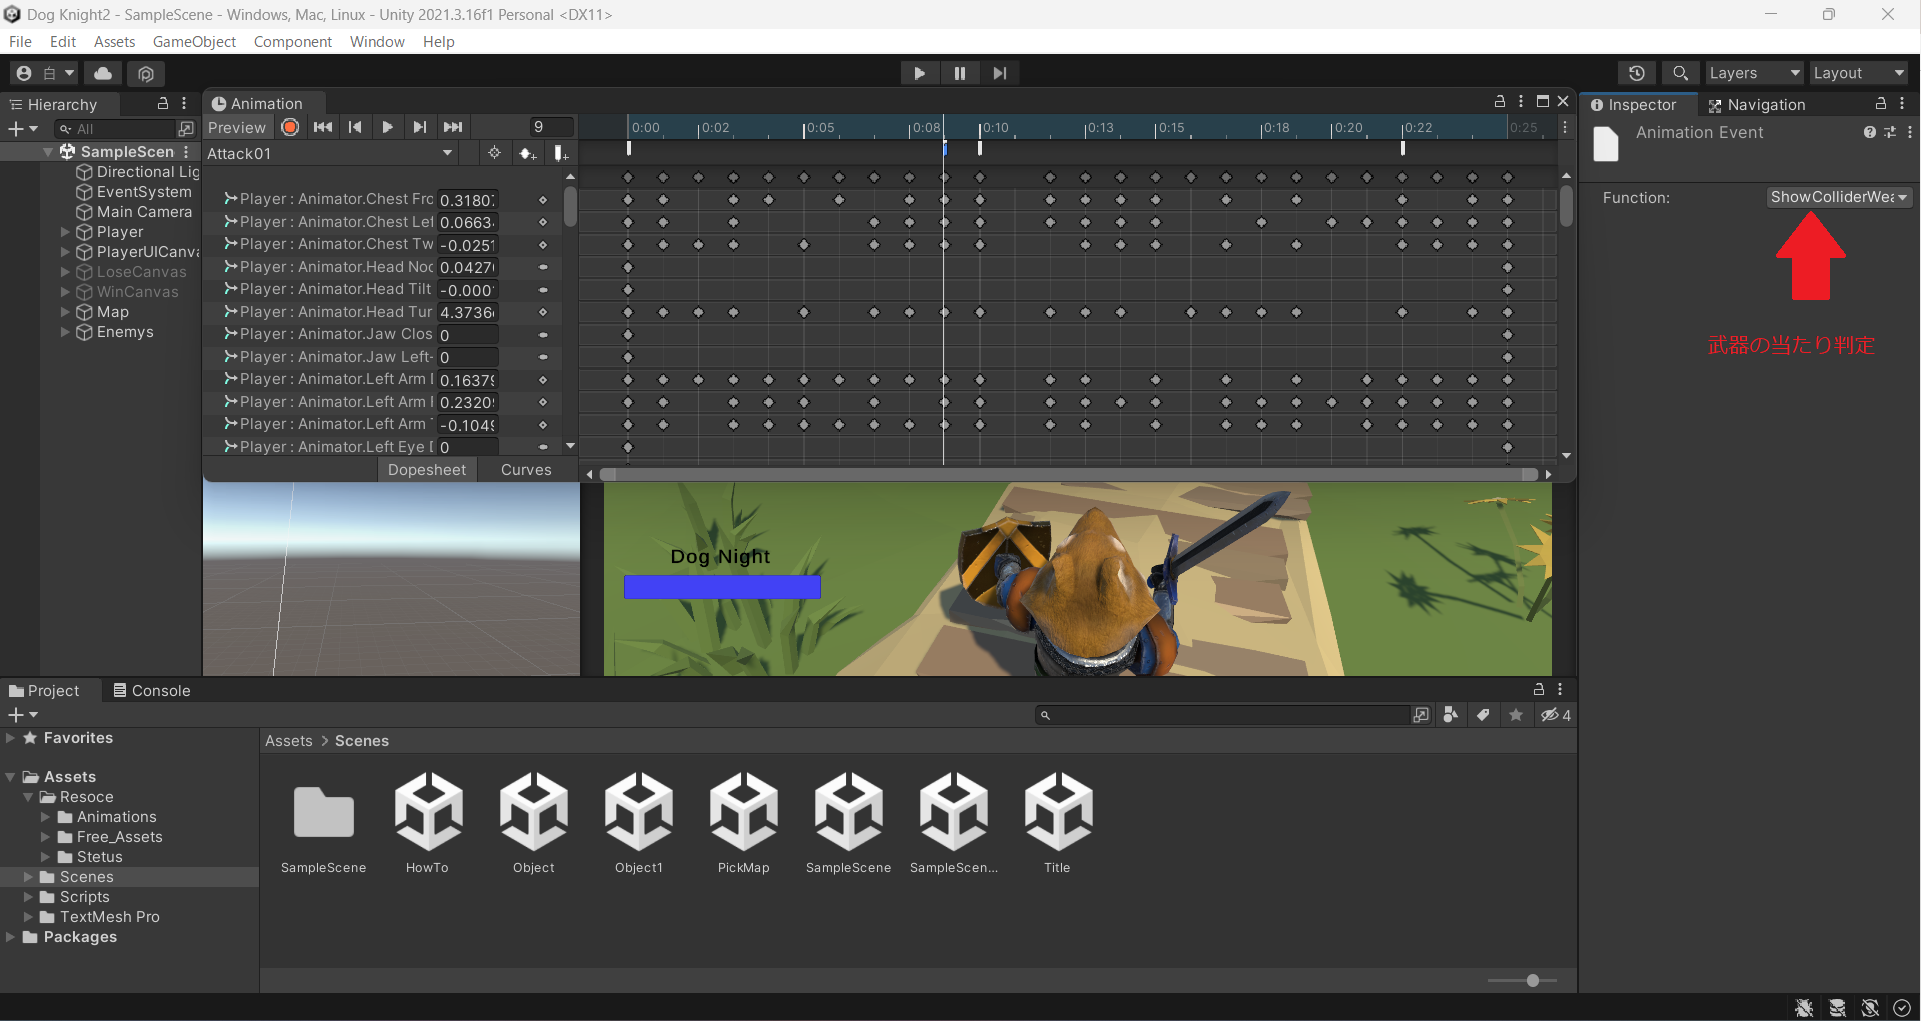Toggle the Preview button in Animation
This screenshot has height=1021, width=1921.
[x=237, y=127]
